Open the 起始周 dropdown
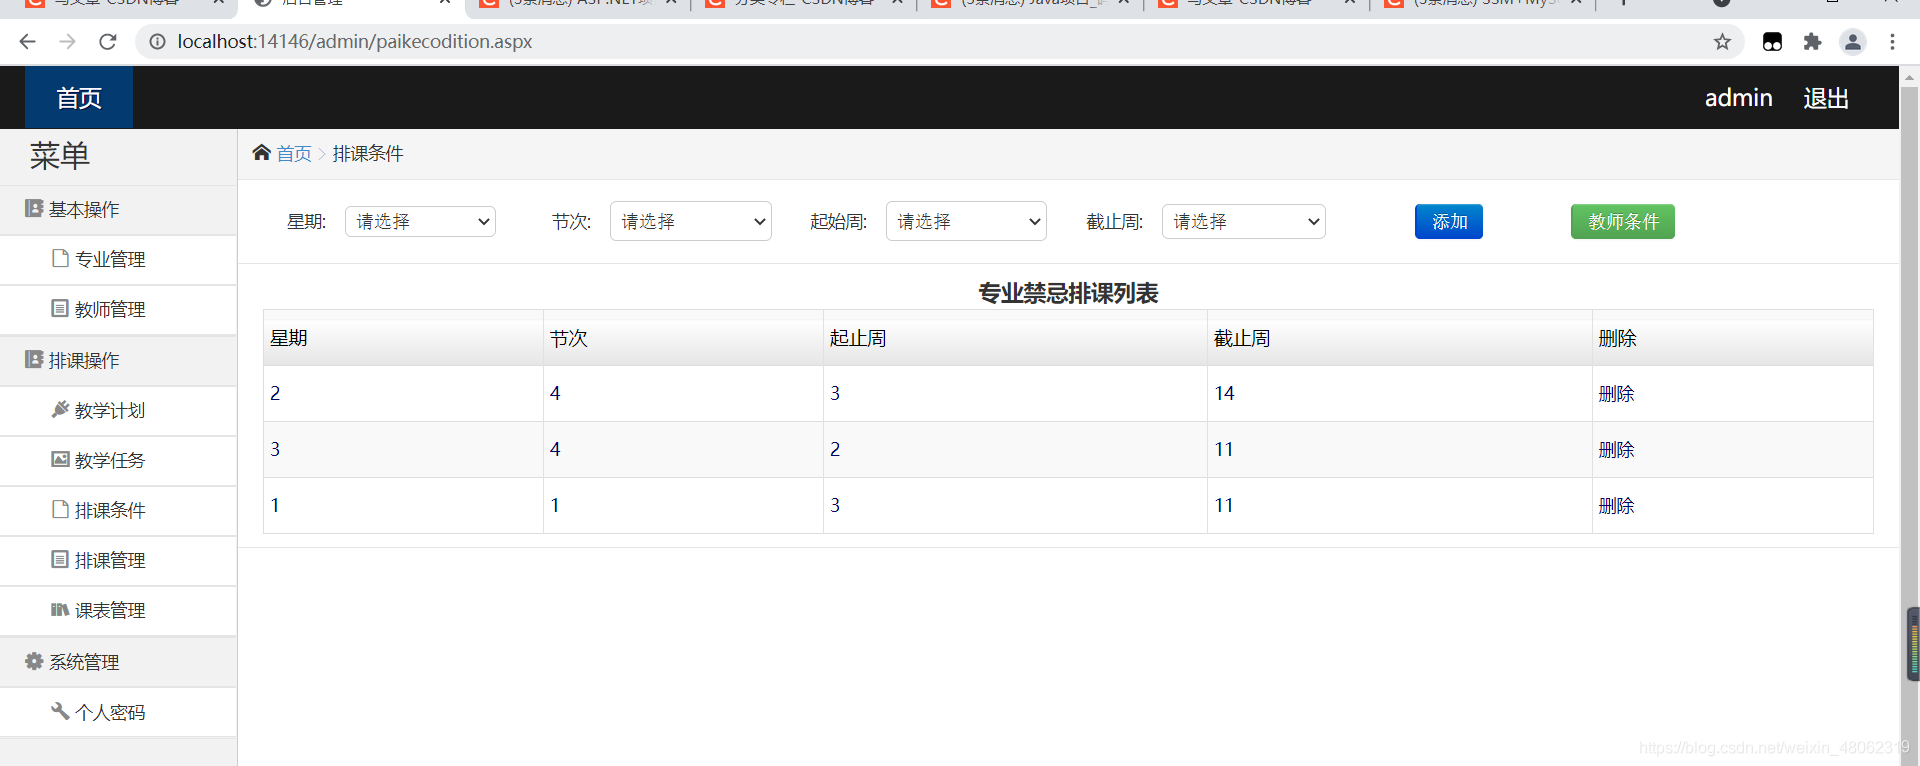Screen dimensions: 1920x766 click(x=966, y=221)
